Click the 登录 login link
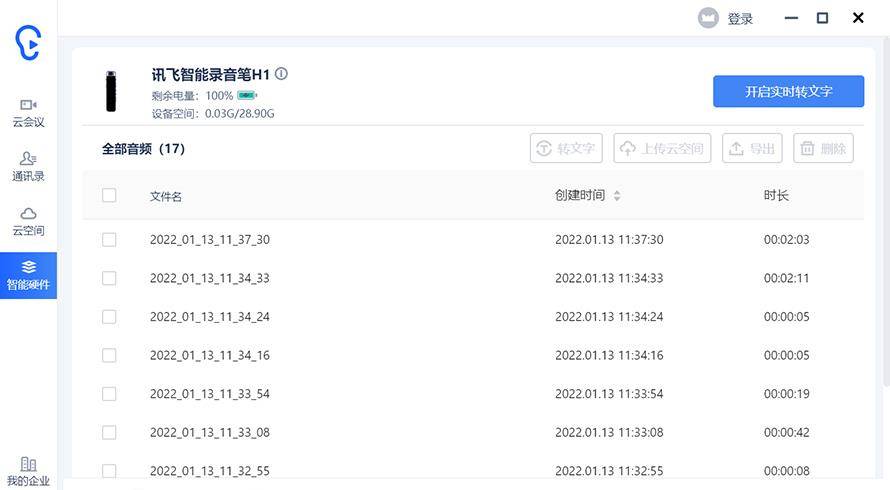This screenshot has width=890, height=490. coord(740,19)
